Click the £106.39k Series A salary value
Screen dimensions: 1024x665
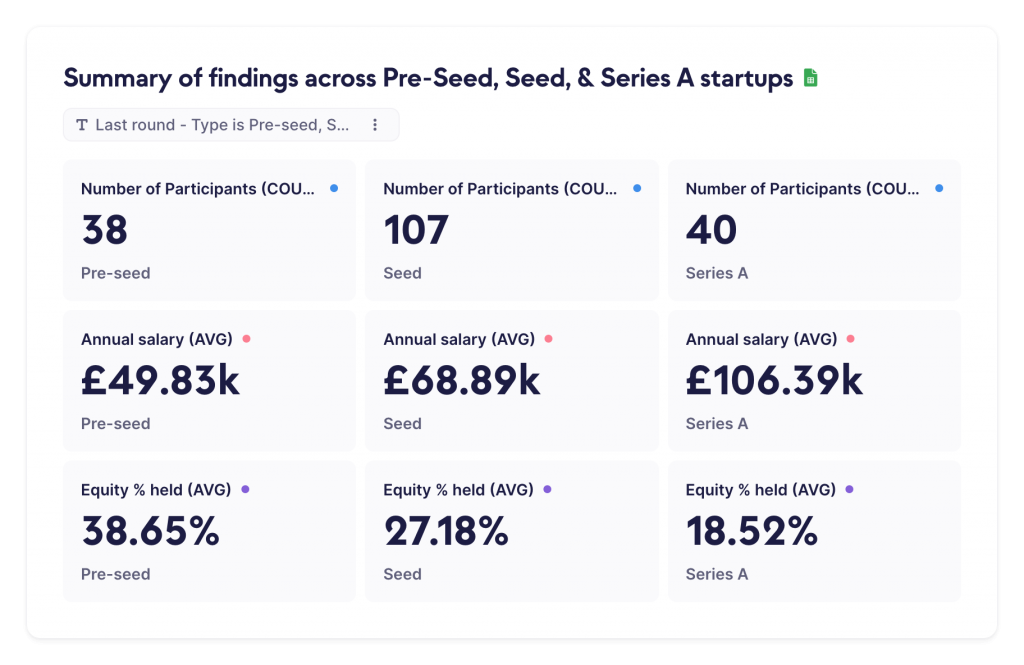pos(774,381)
